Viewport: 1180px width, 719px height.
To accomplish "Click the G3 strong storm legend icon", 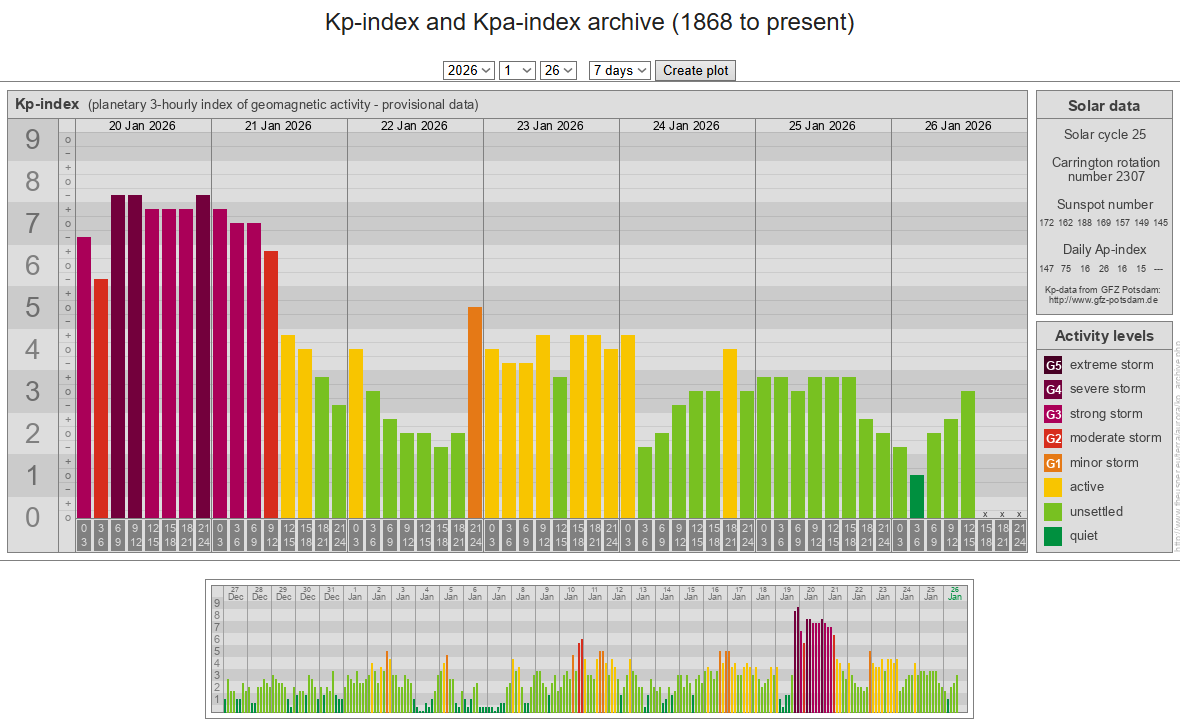I will click(1053, 414).
